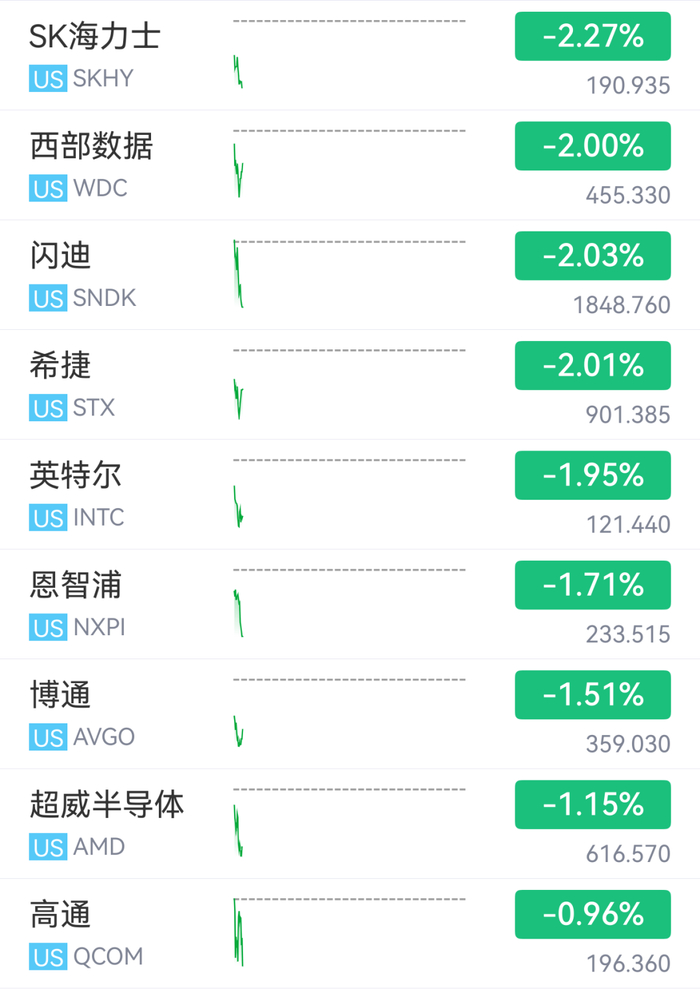Viewport: 700px width, 993px height.
Task: Tap the -1.71% change badge
Action: (x=592, y=585)
